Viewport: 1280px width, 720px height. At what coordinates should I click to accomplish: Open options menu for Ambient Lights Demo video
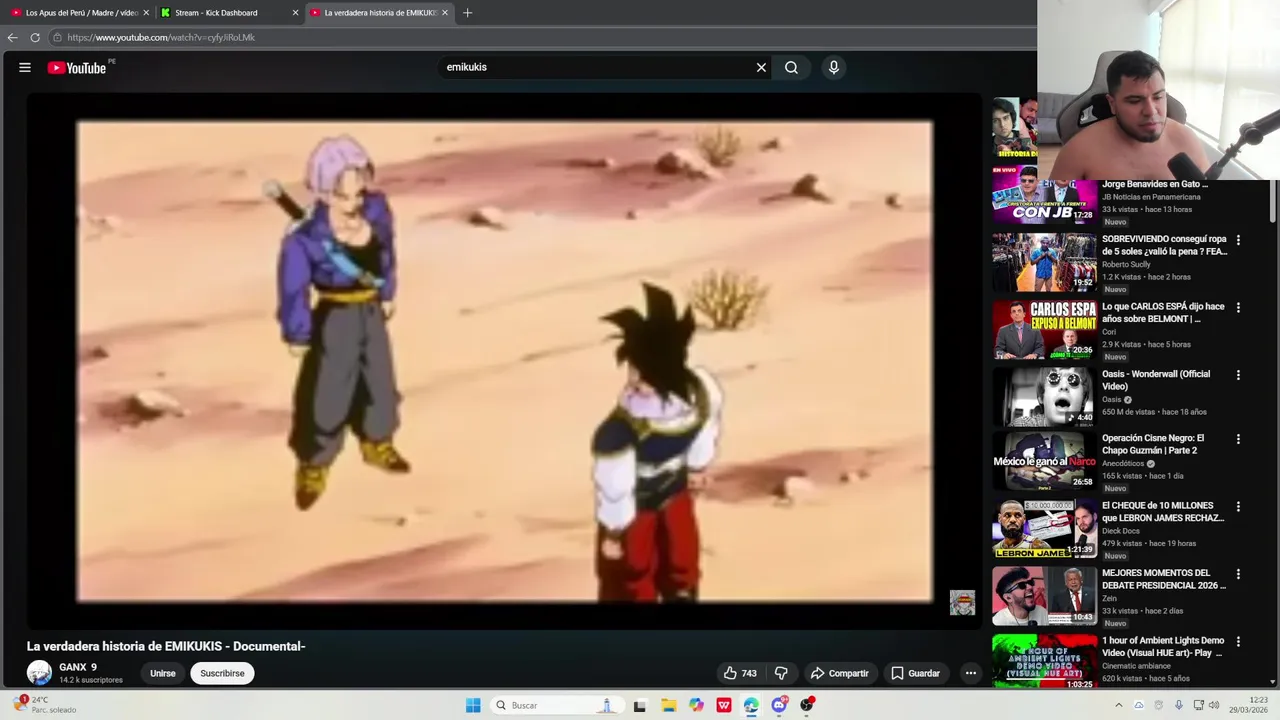pyautogui.click(x=1238, y=641)
